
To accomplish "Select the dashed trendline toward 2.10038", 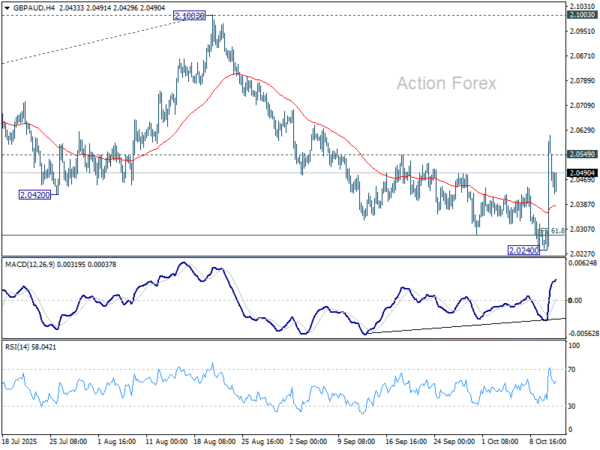I will pyautogui.click(x=94, y=41).
